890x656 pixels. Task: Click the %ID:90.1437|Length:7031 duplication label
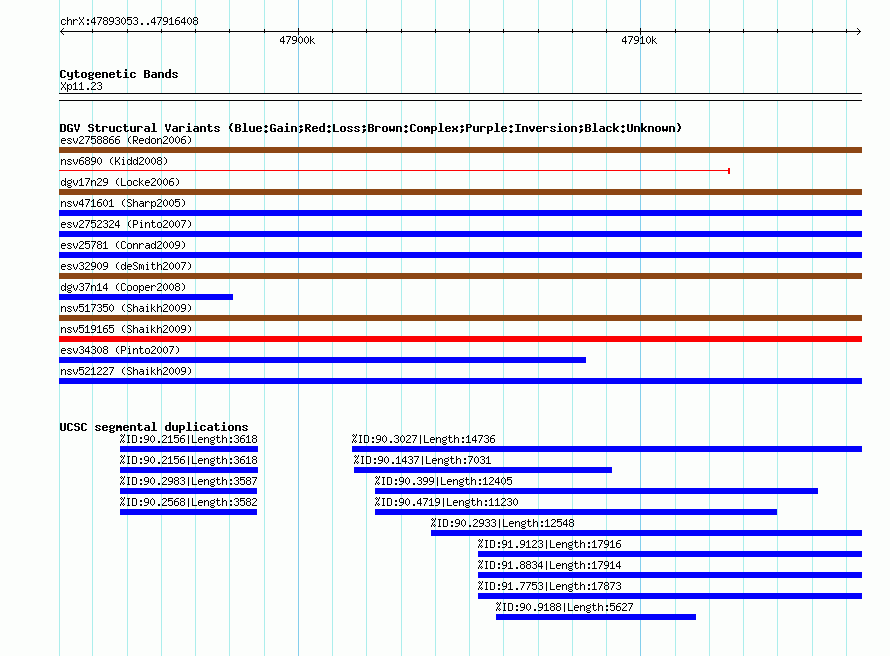point(422,460)
